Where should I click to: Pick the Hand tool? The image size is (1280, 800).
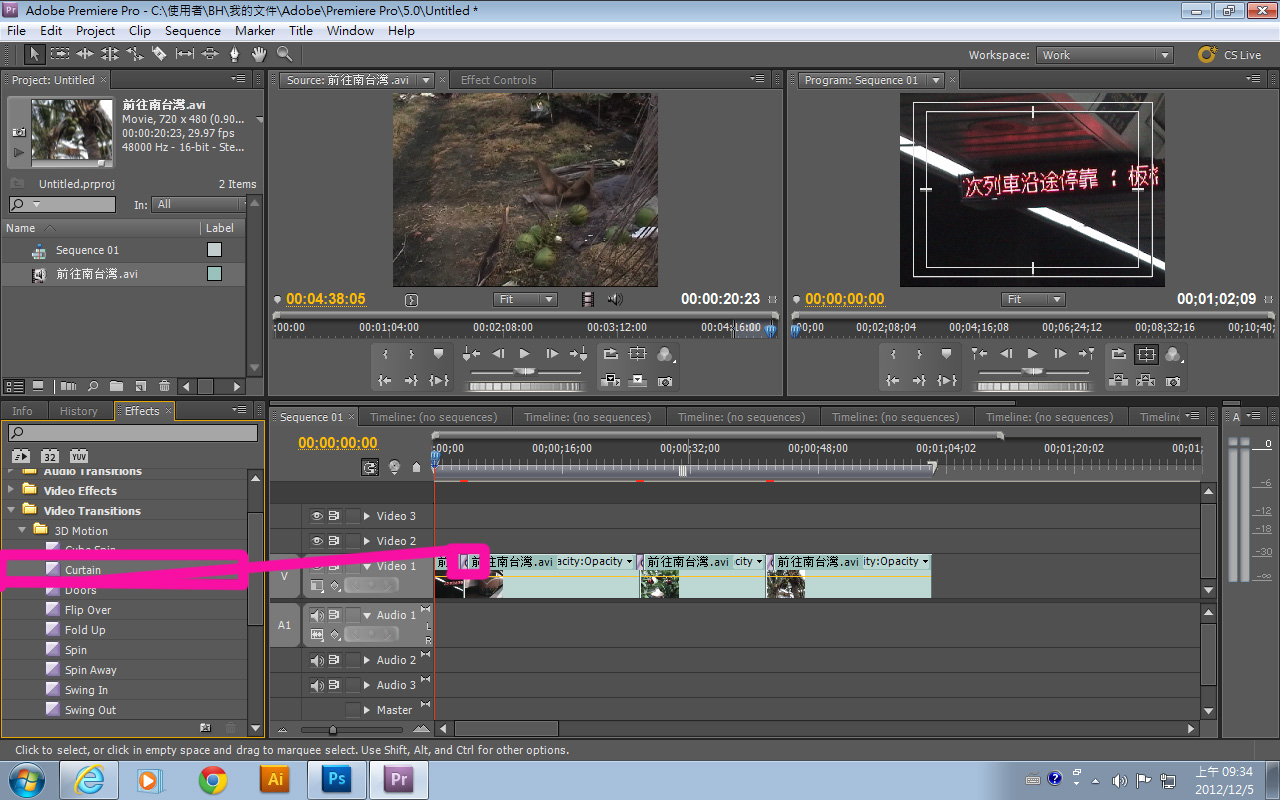(x=259, y=55)
